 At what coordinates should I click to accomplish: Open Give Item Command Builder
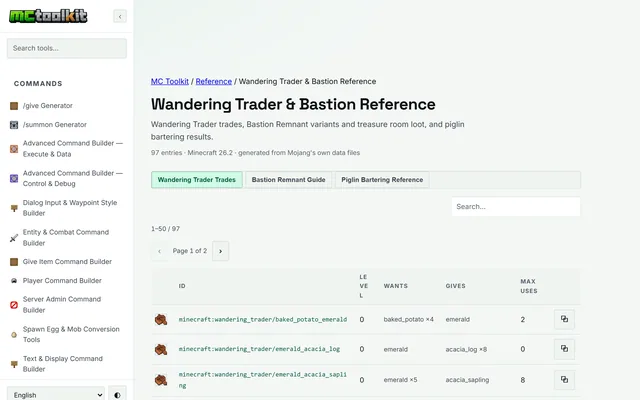pos(67,262)
